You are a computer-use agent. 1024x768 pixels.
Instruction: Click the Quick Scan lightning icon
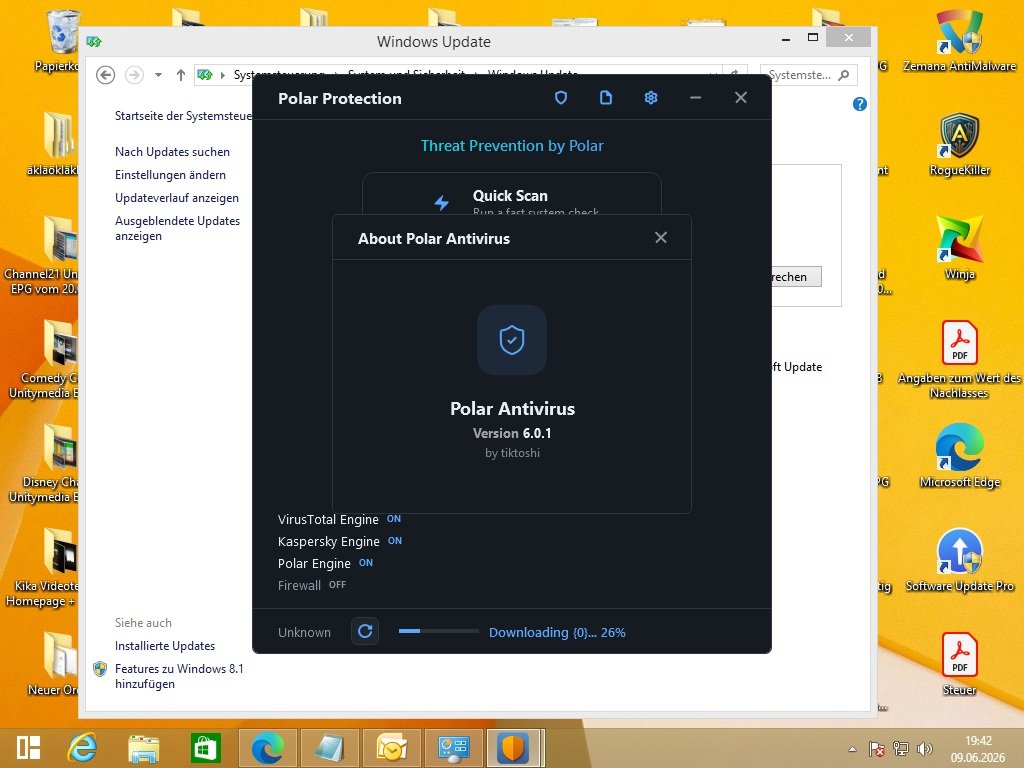[x=442, y=202]
